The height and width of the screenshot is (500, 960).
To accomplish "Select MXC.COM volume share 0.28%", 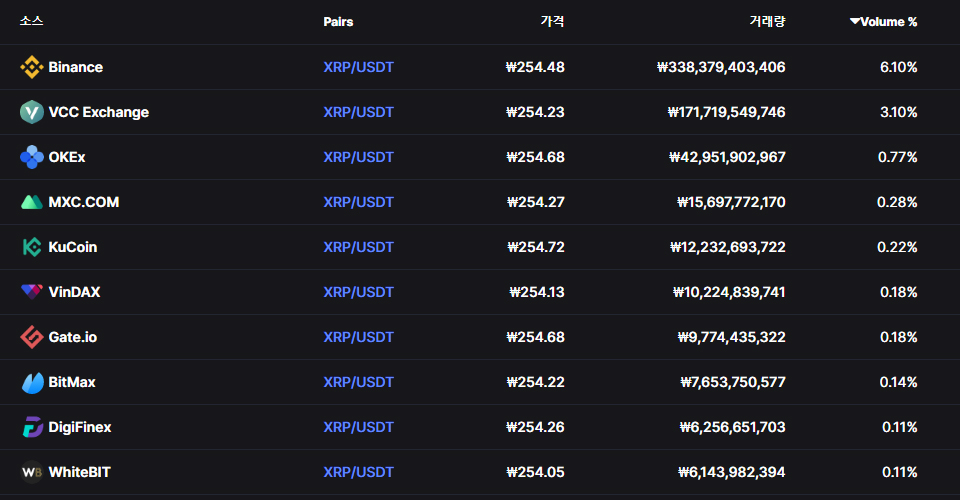I will pos(897,202).
